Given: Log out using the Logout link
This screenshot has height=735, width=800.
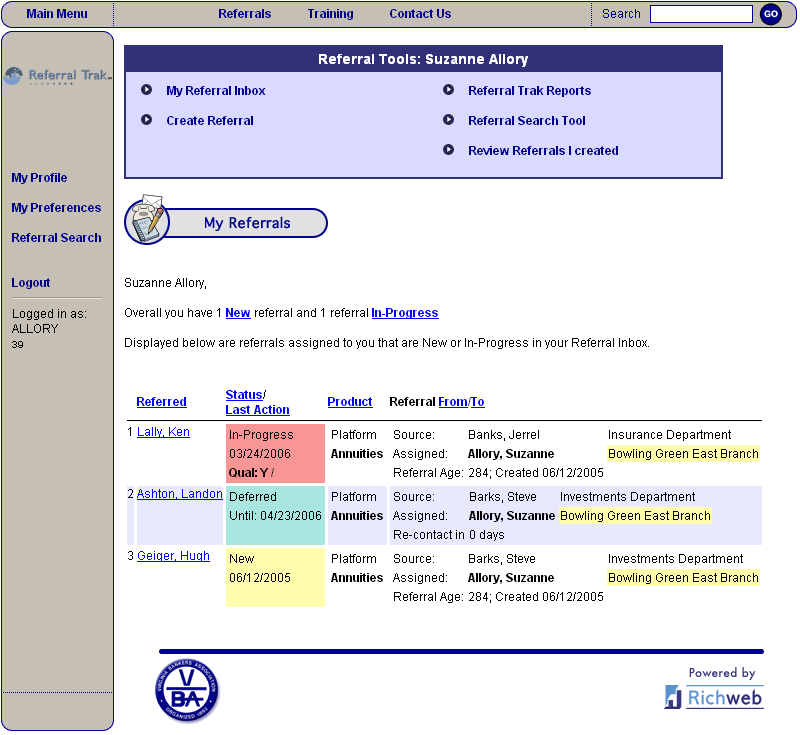Looking at the screenshot, I should (x=31, y=283).
